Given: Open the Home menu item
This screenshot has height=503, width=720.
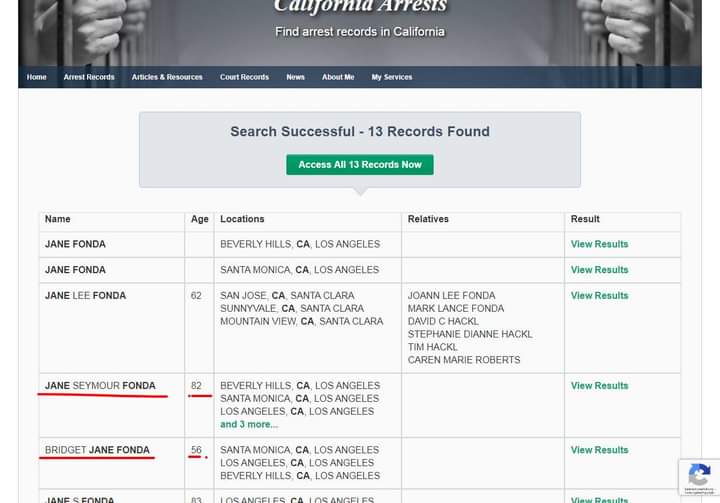Looking at the screenshot, I should tap(37, 77).
